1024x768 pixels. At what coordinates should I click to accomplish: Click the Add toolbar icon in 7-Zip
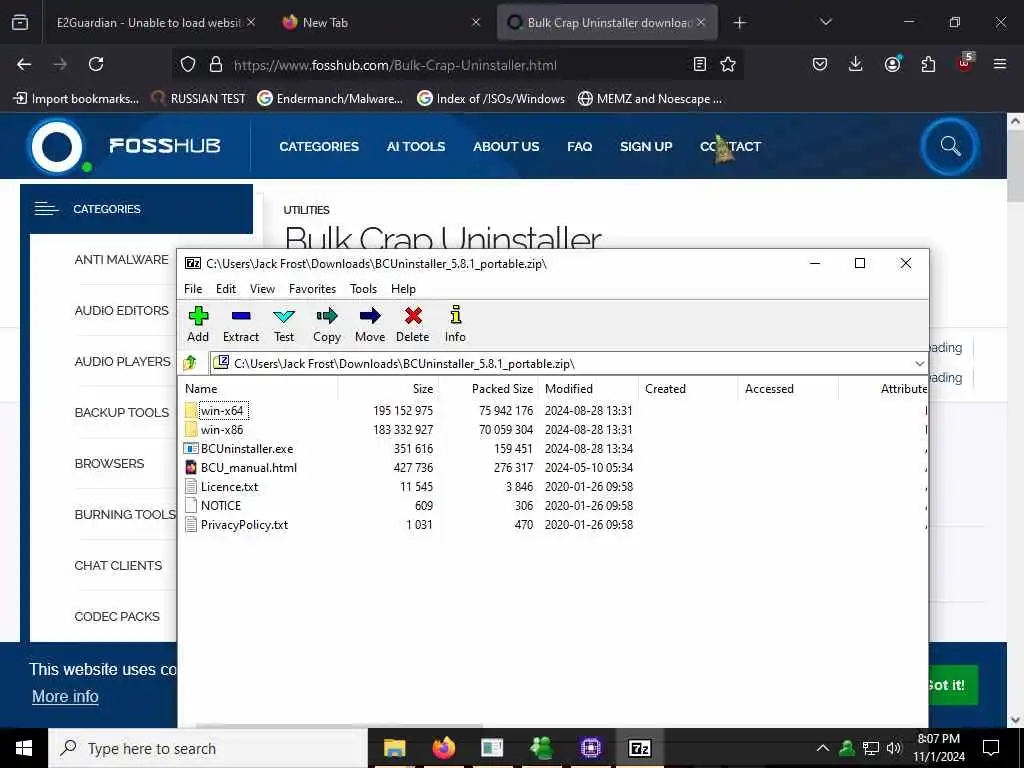pyautogui.click(x=198, y=325)
